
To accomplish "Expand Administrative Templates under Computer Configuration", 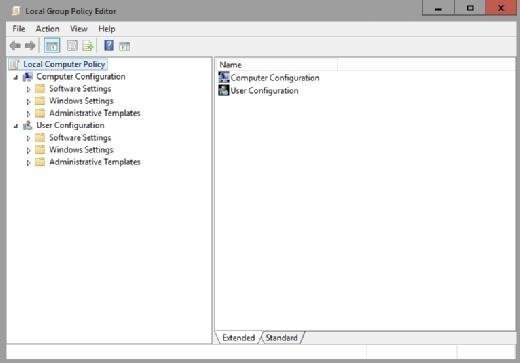I will click(x=28, y=114).
